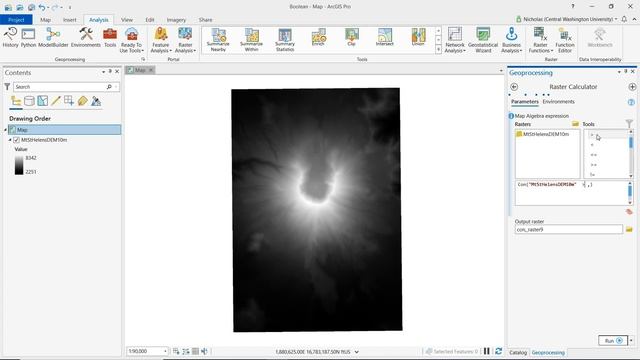Screen dimensions: 640x360
Task: Browse for a raster in Rasters list
Action: pos(576,124)
